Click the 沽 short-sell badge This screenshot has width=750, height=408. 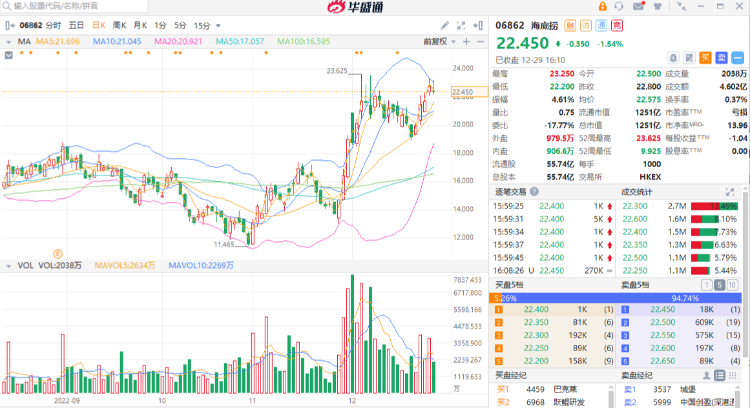[x=586, y=25]
